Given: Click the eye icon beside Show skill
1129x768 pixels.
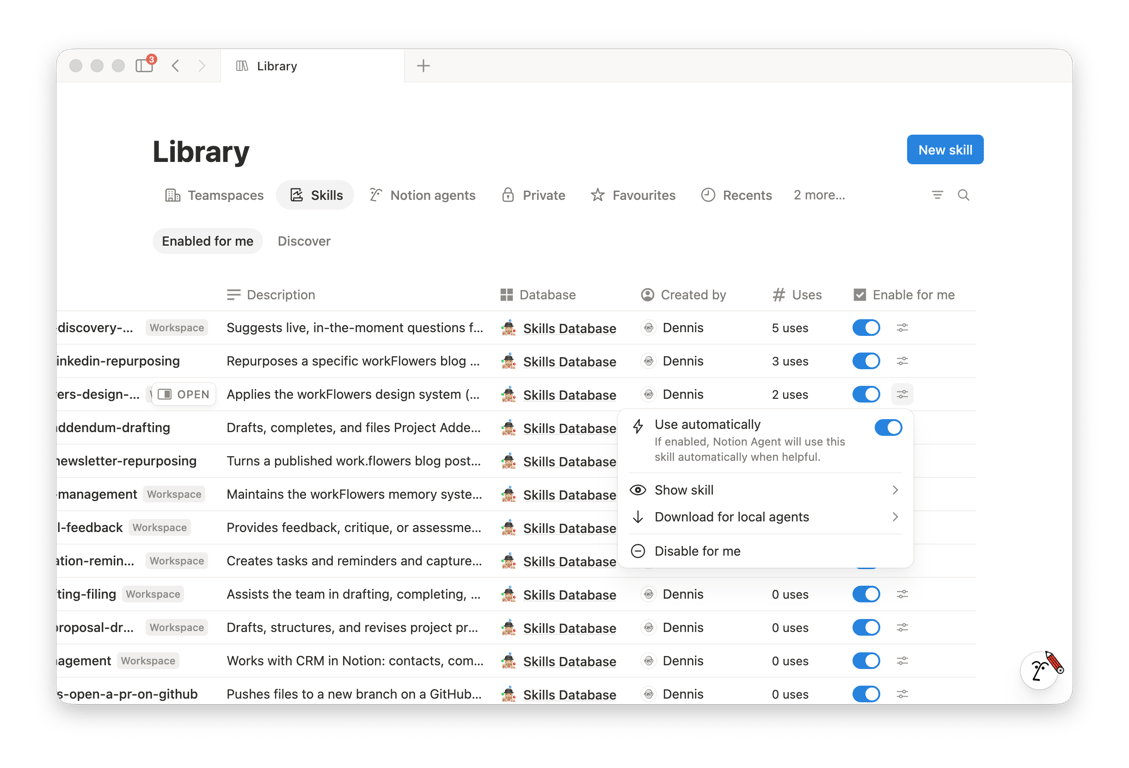Looking at the screenshot, I should [638, 490].
